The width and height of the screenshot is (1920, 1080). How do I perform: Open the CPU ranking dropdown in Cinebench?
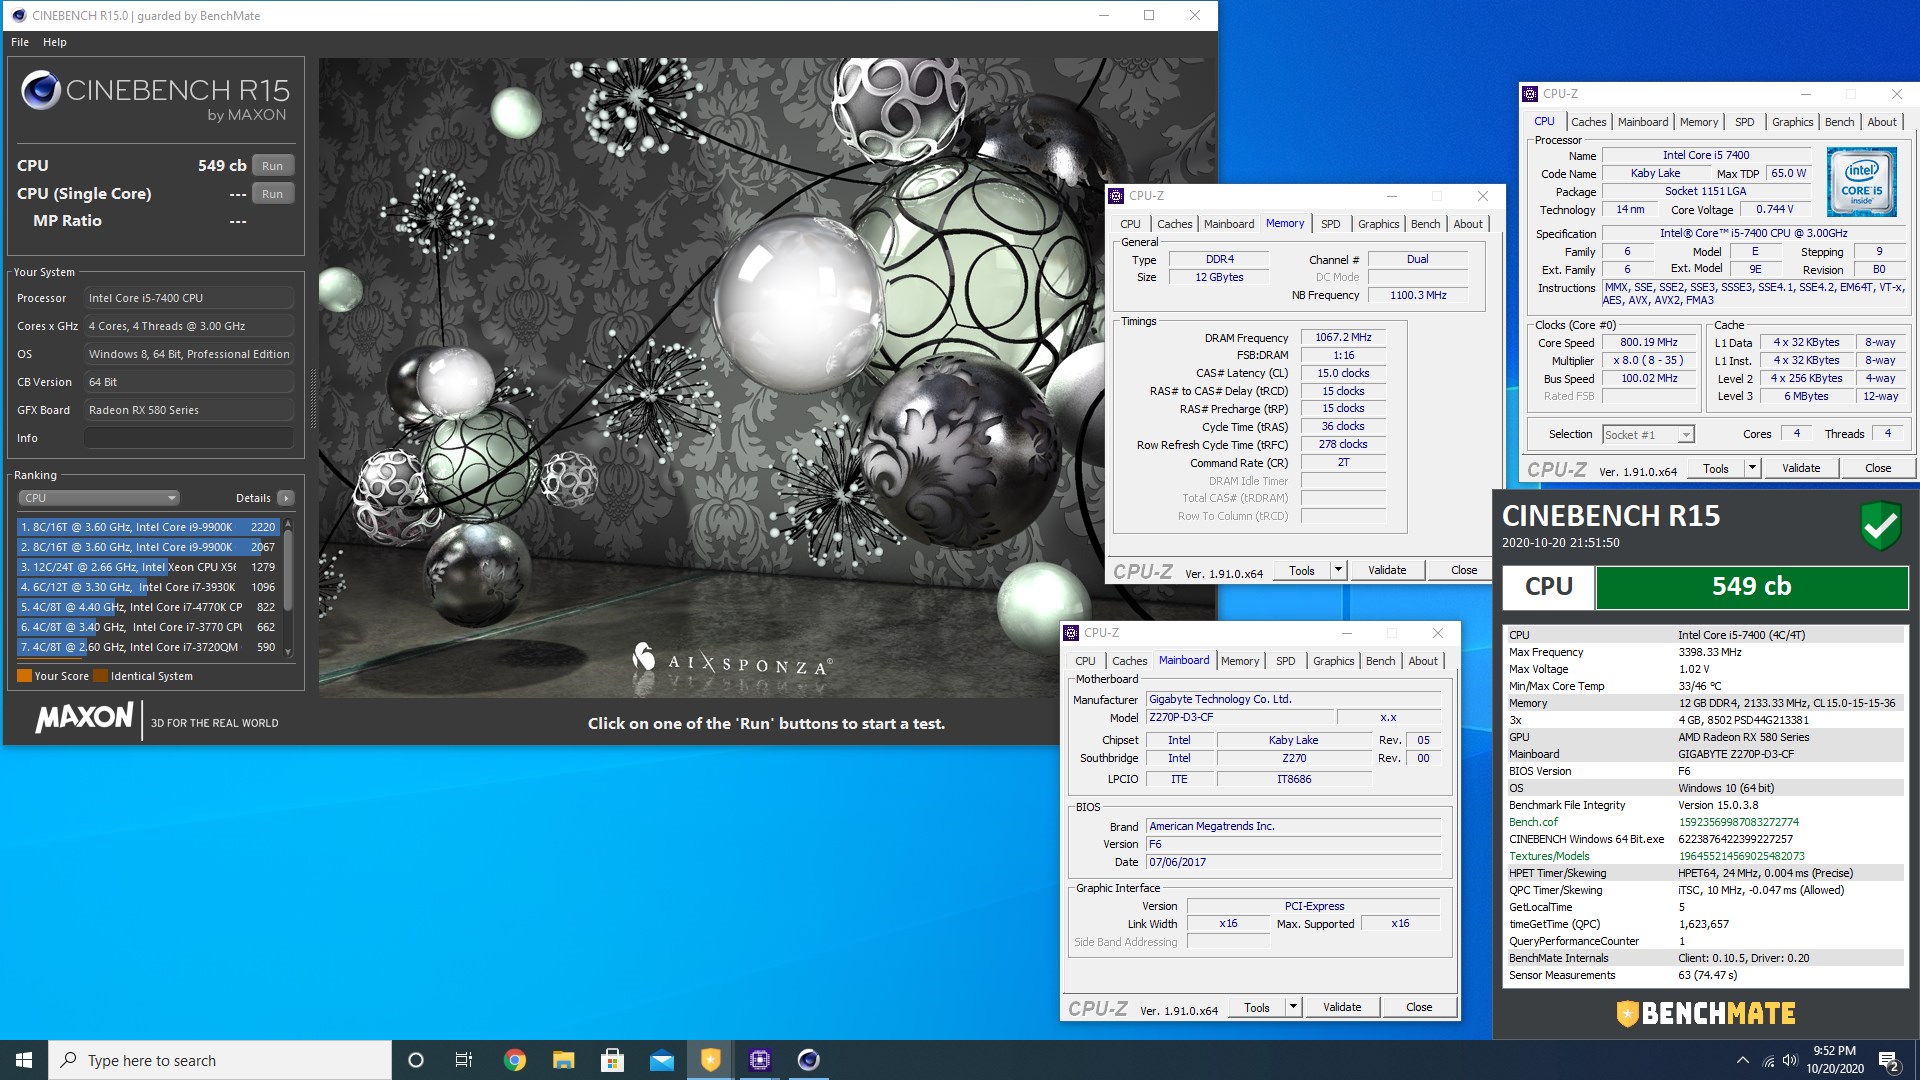(99, 498)
